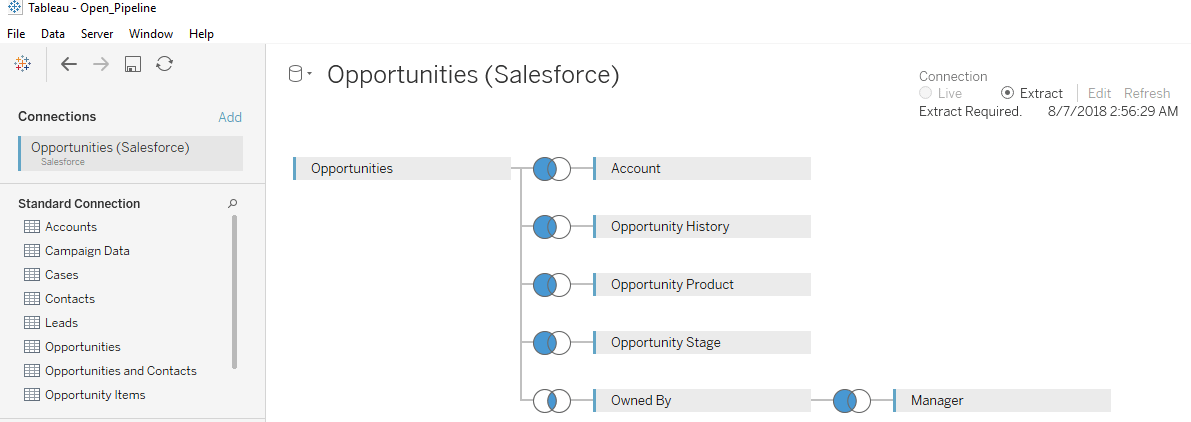Click the table icon next to Campaign Data
This screenshot has height=422, width=1191.
click(31, 250)
